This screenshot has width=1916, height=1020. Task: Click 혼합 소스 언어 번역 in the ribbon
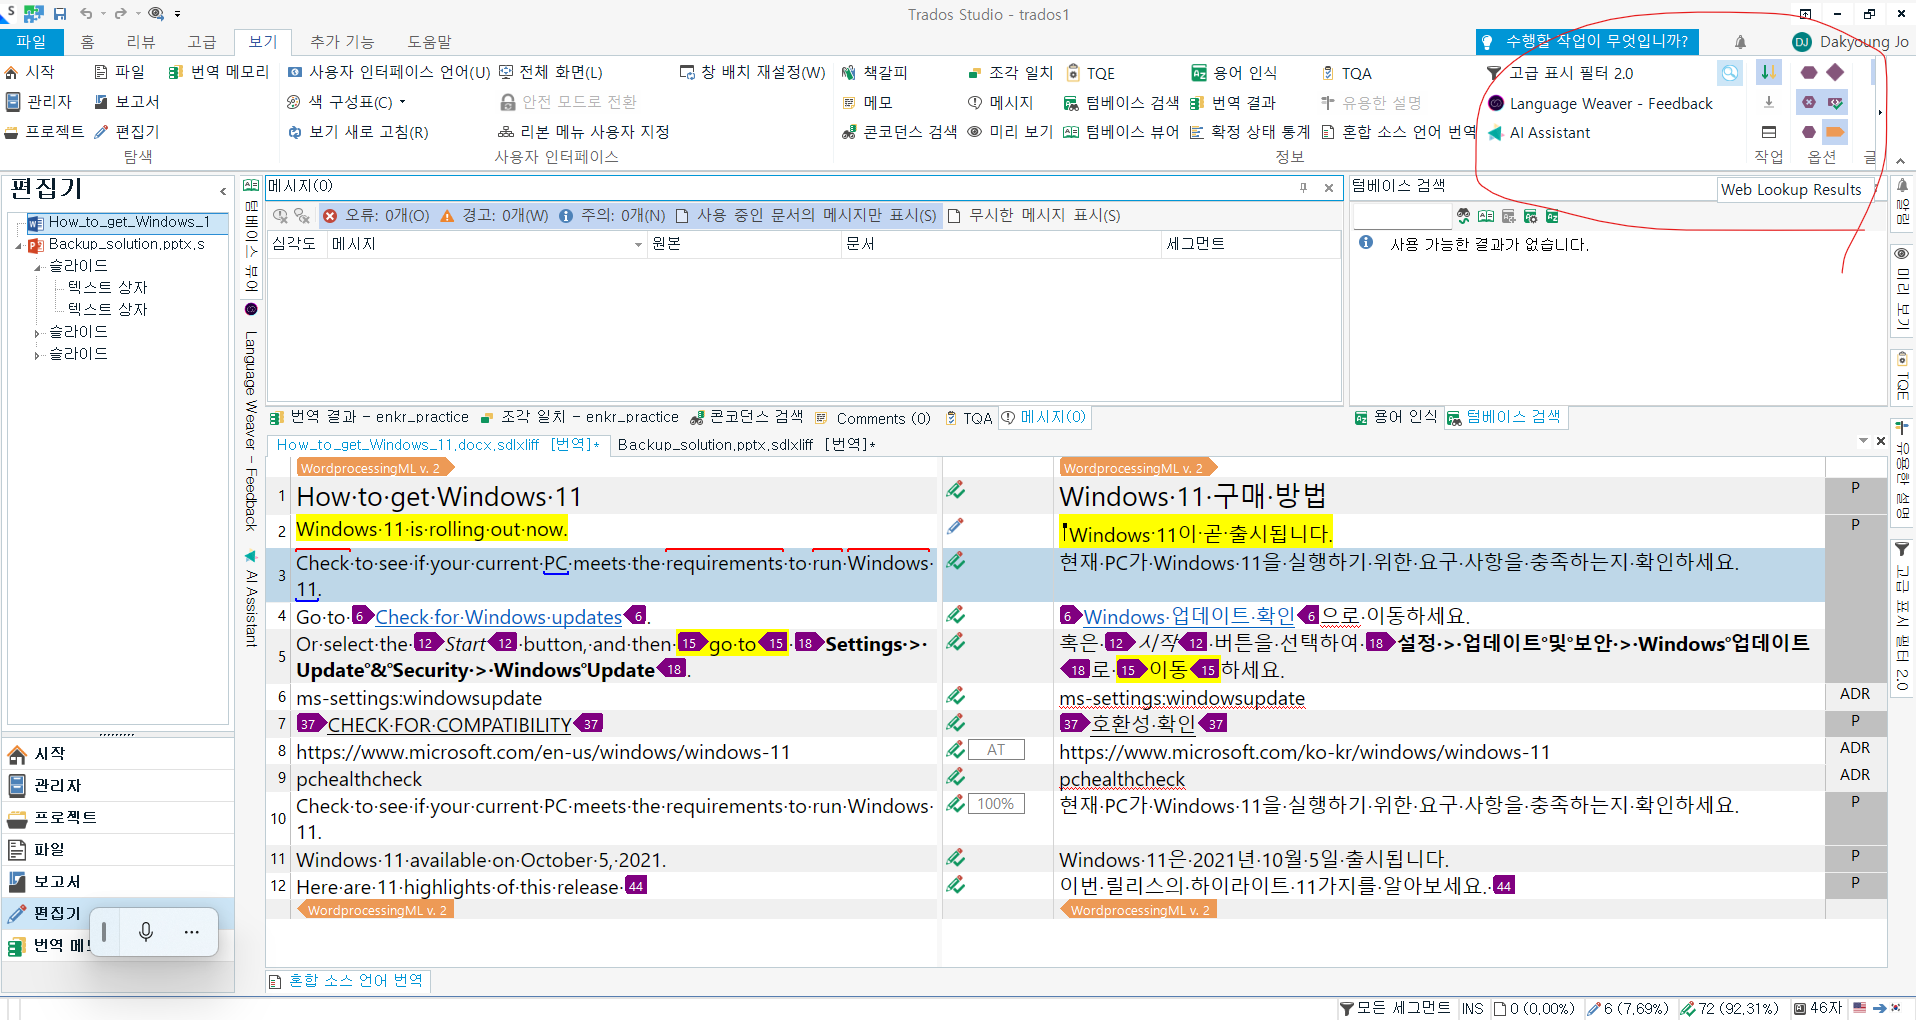pos(1397,132)
